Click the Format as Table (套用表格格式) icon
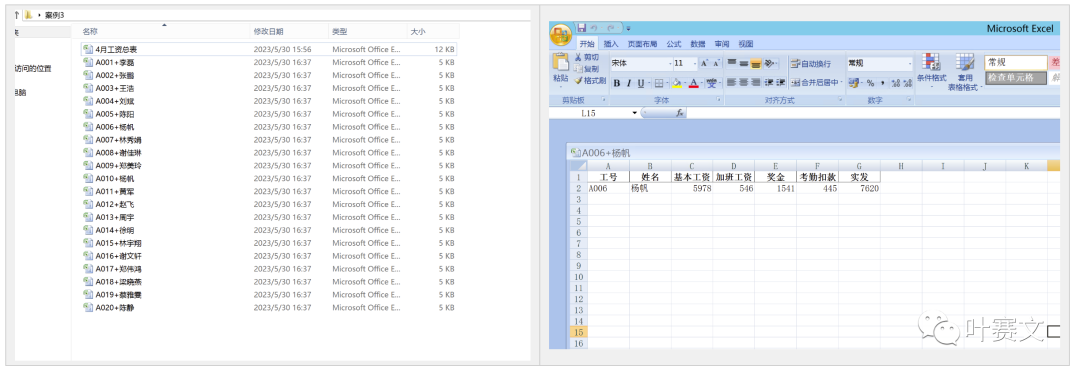 (965, 61)
